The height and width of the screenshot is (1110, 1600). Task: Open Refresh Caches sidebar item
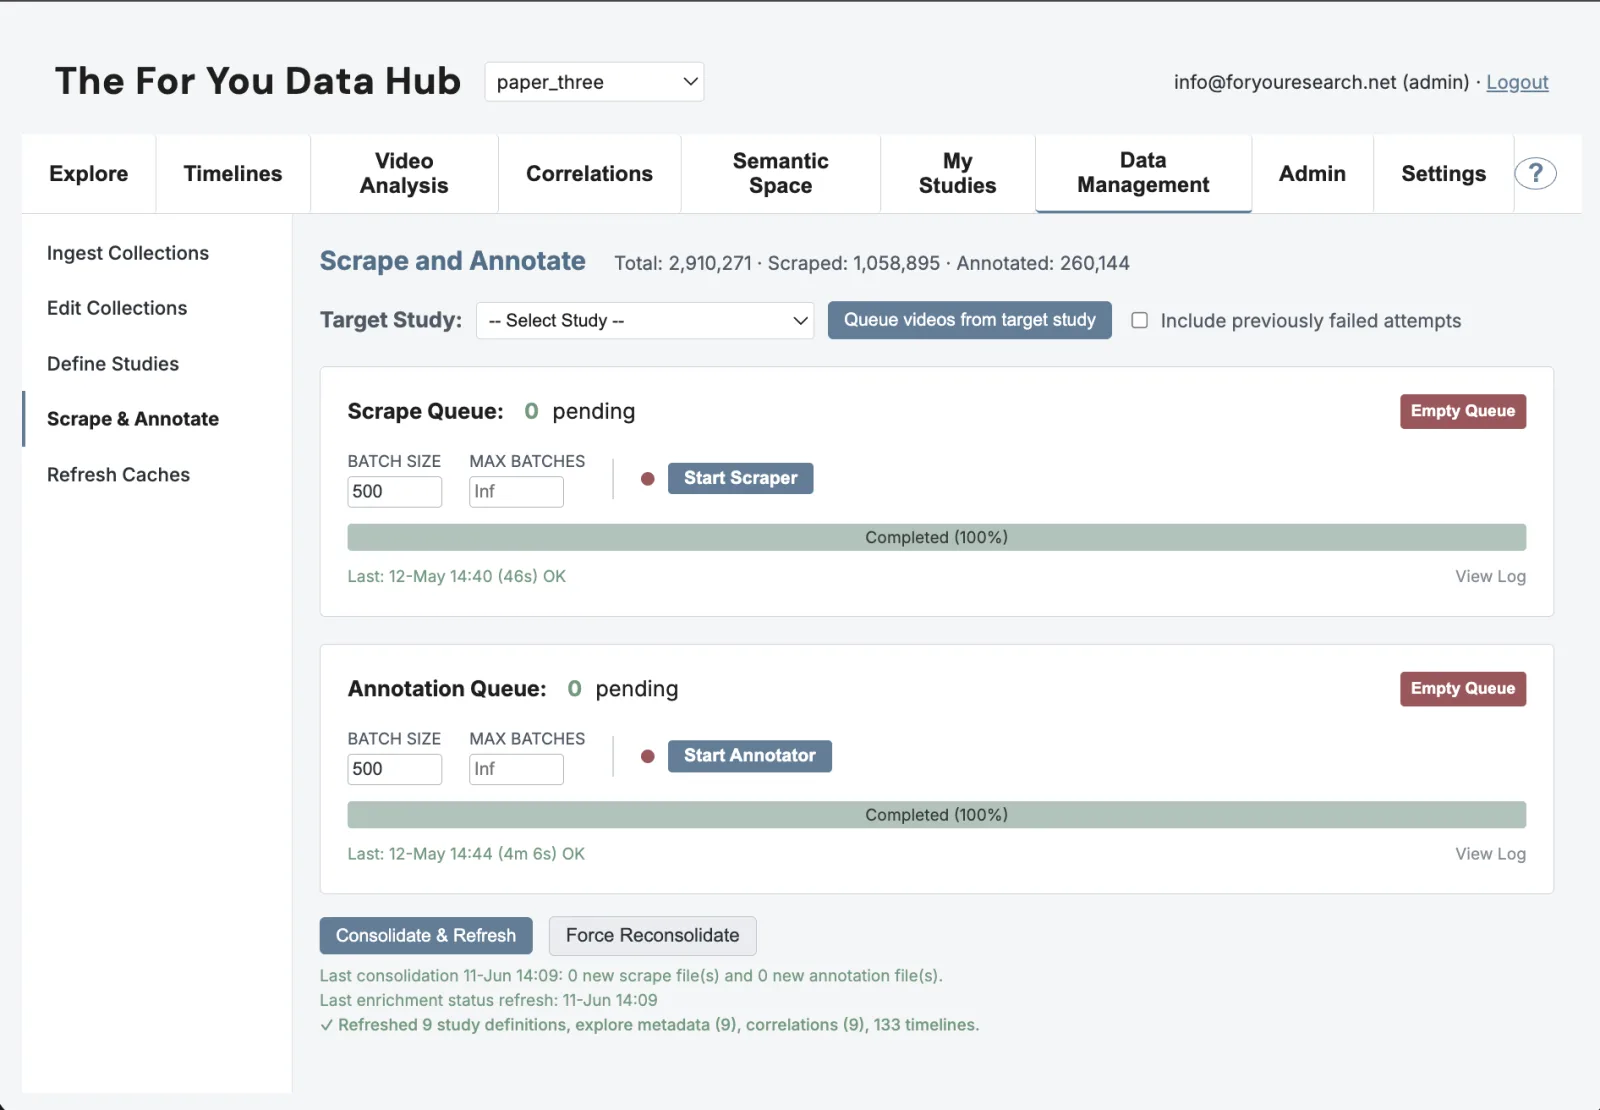[x=118, y=475]
